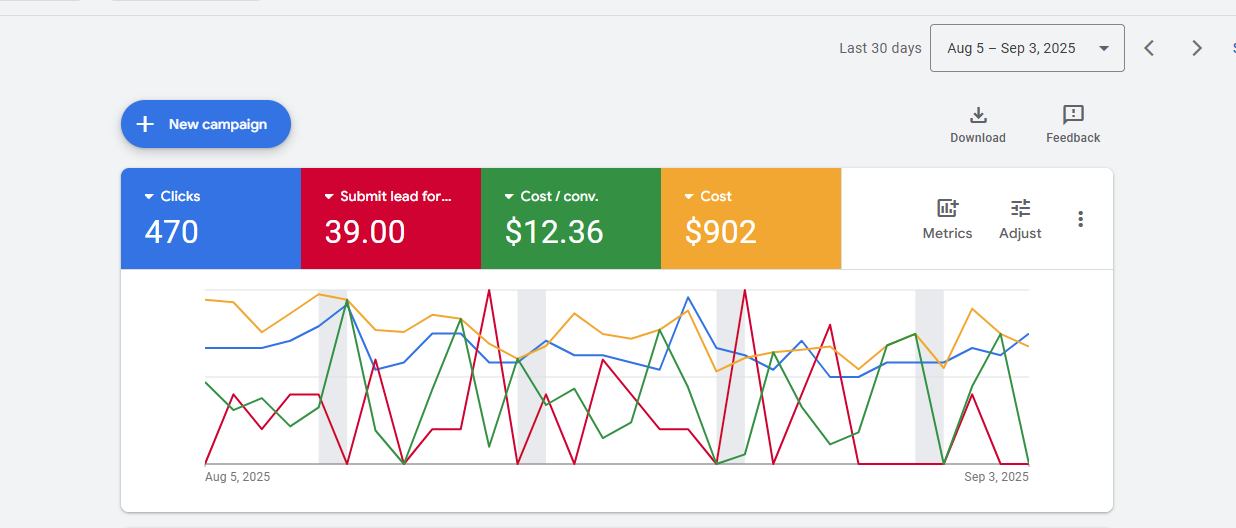Expand the Submit lead form metric dropdown
The height and width of the screenshot is (528, 1236).
click(x=329, y=197)
